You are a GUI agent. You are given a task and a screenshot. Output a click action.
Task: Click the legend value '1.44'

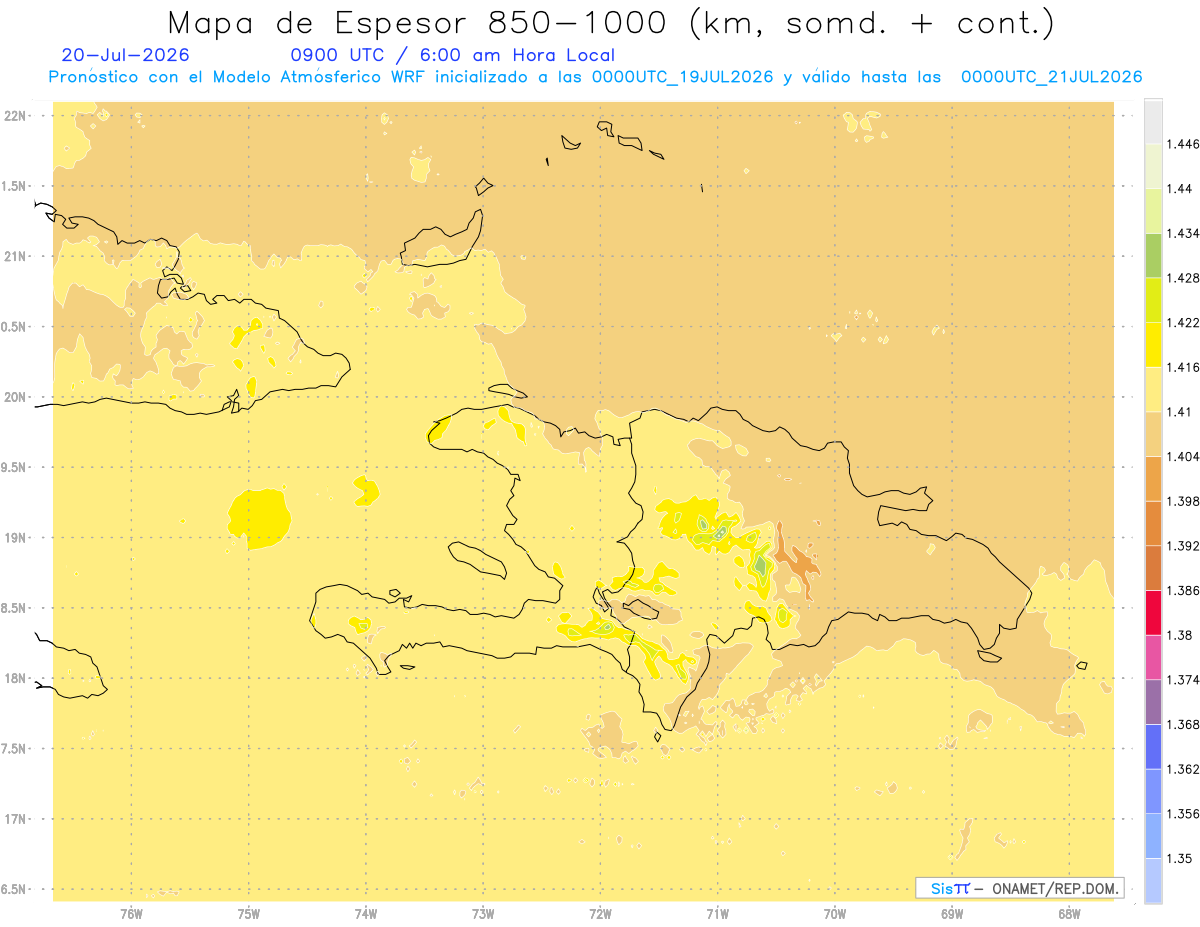1181,189
